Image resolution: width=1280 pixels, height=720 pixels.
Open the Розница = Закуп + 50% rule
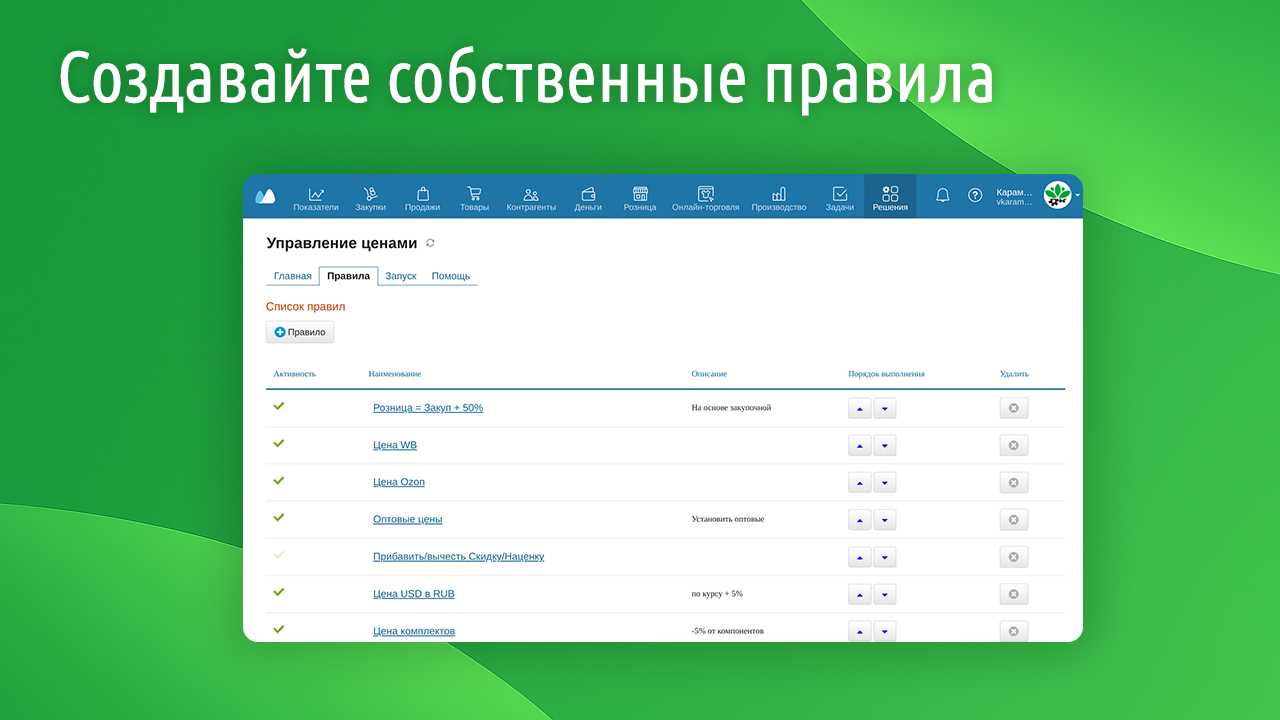tap(428, 408)
